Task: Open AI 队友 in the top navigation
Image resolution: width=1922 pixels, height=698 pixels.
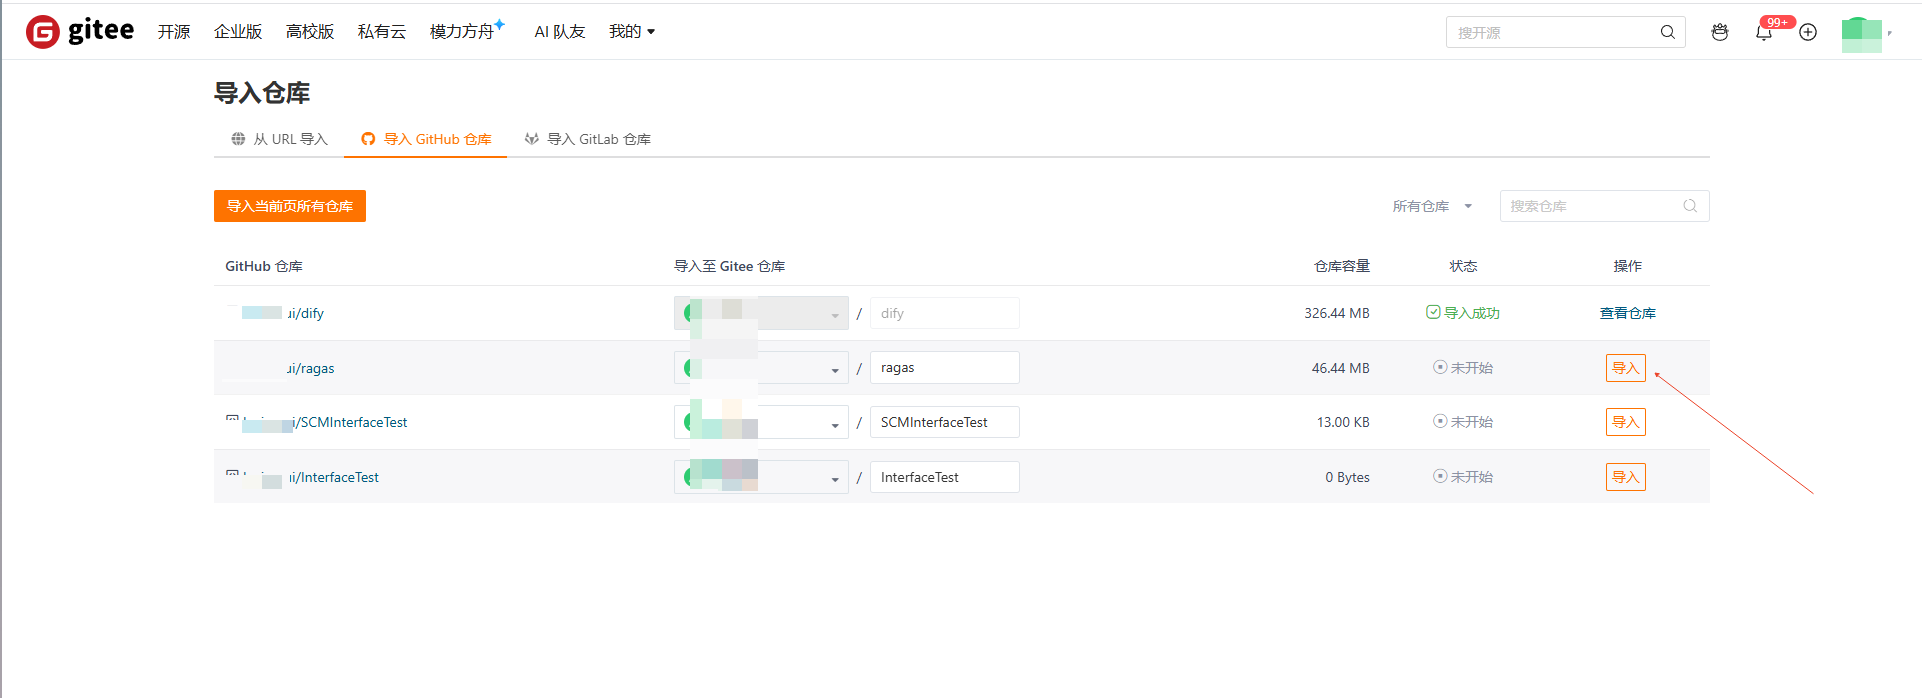Action: (560, 32)
